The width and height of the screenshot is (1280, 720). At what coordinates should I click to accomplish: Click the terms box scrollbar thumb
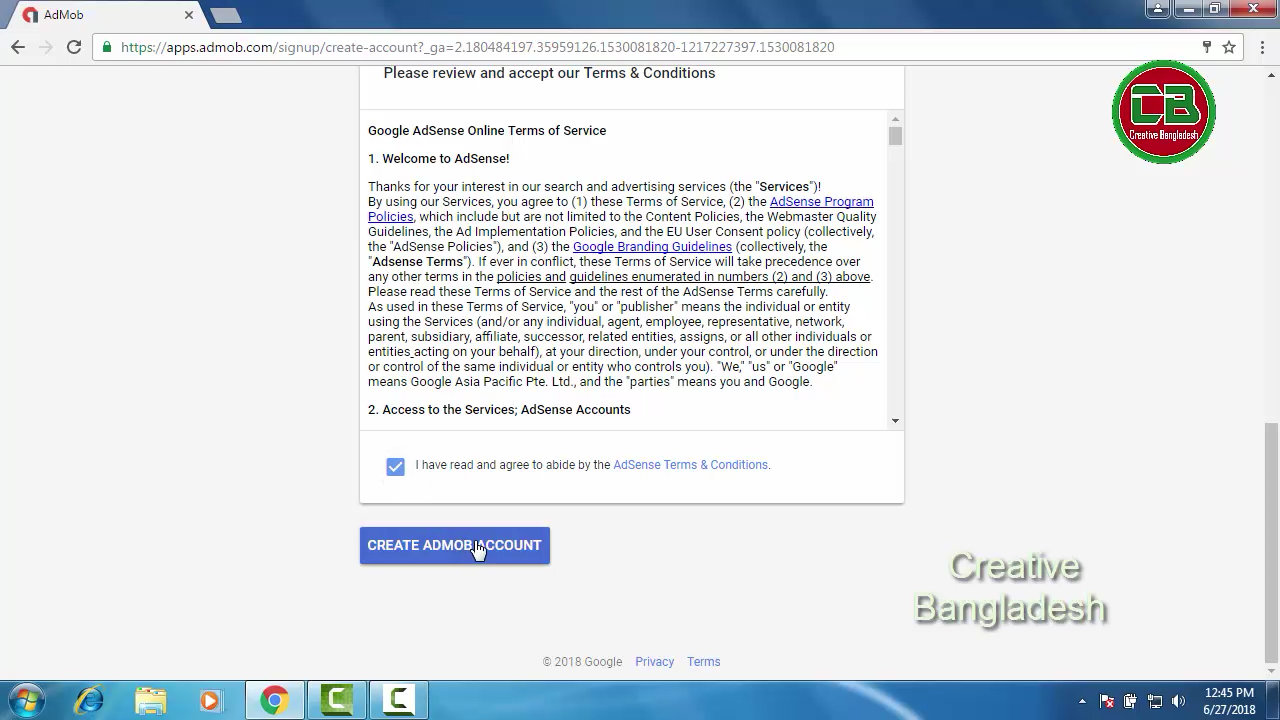(x=895, y=136)
